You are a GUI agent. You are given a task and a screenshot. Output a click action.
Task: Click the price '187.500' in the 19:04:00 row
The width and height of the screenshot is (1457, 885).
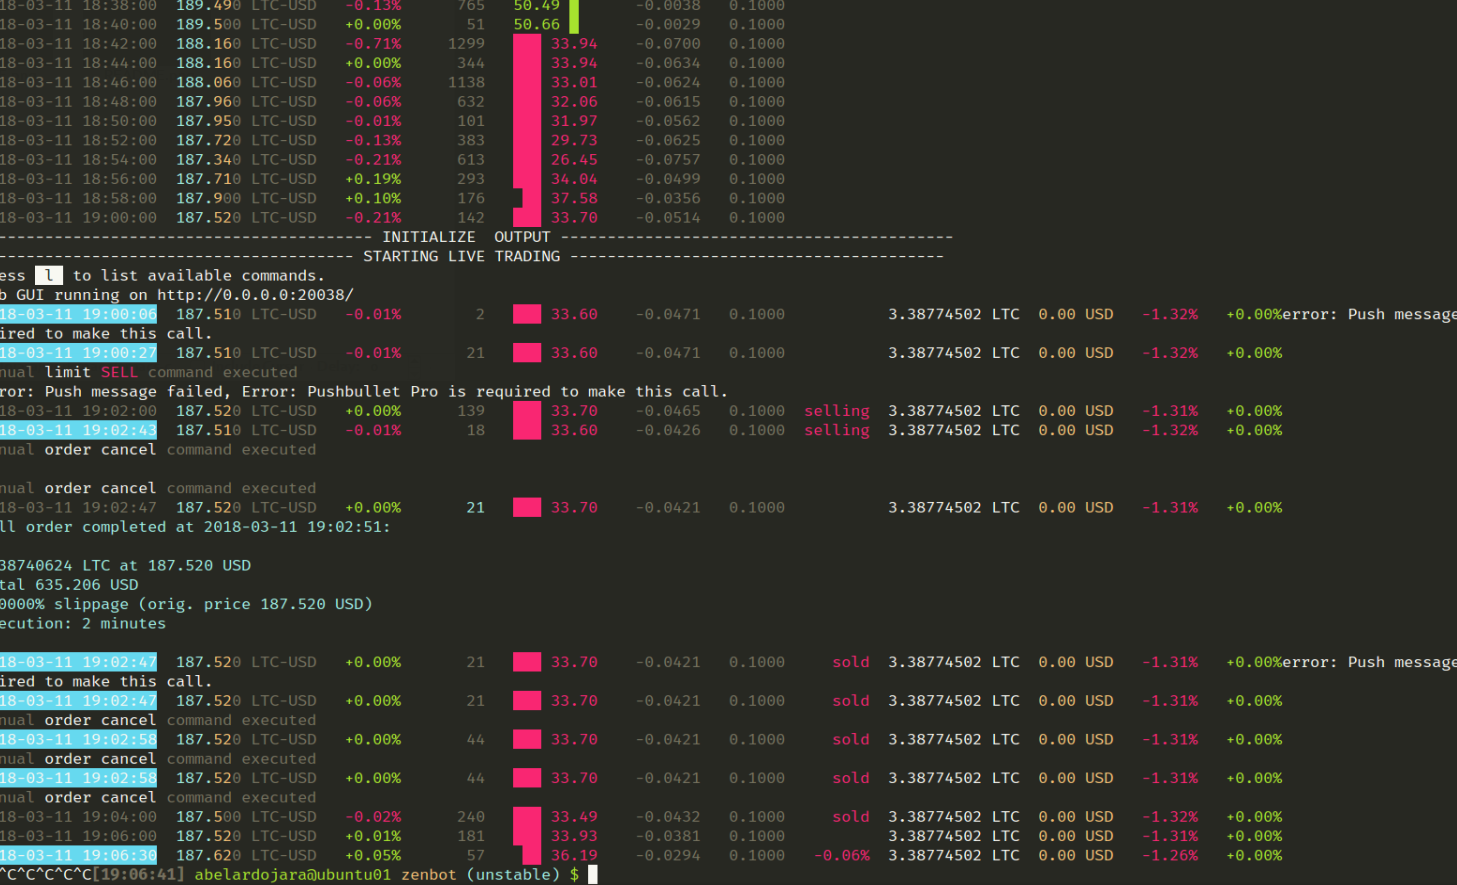pos(208,817)
